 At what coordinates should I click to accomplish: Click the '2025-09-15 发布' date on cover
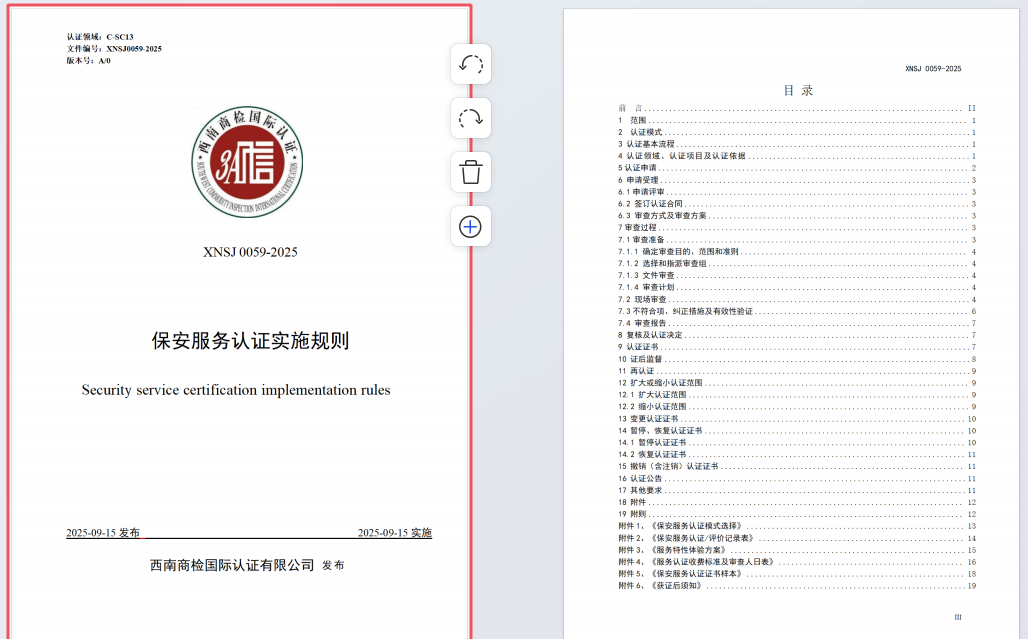pyautogui.click(x=103, y=533)
